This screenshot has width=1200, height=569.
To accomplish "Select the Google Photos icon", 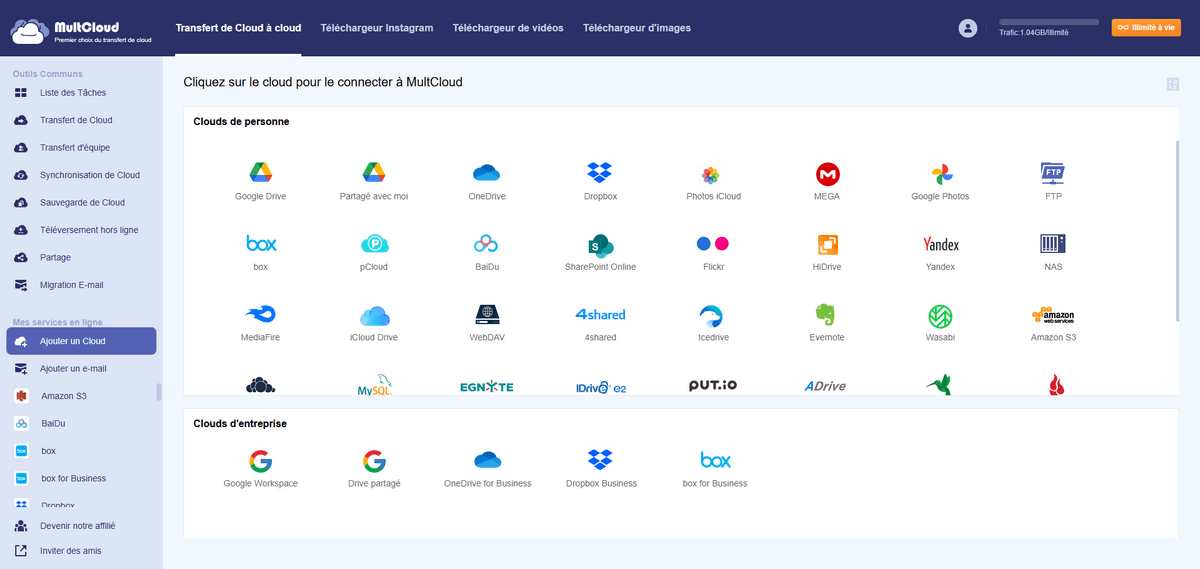I will pyautogui.click(x=940, y=174).
